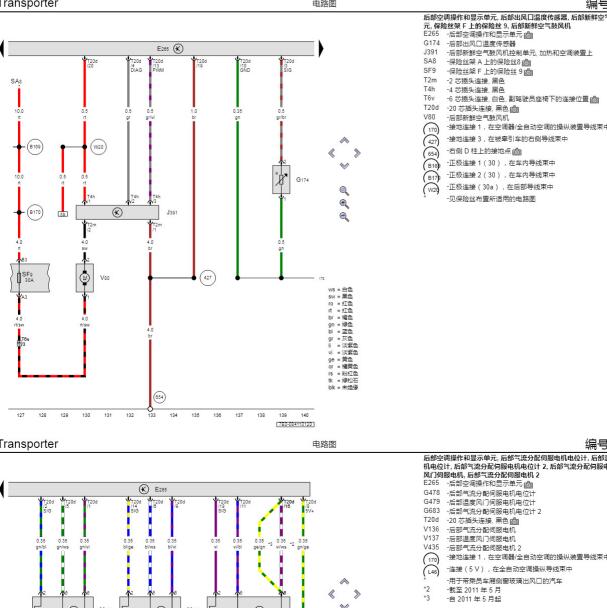Select the J391 entry in the first legend
The image size is (607, 608).
pos(508,53)
